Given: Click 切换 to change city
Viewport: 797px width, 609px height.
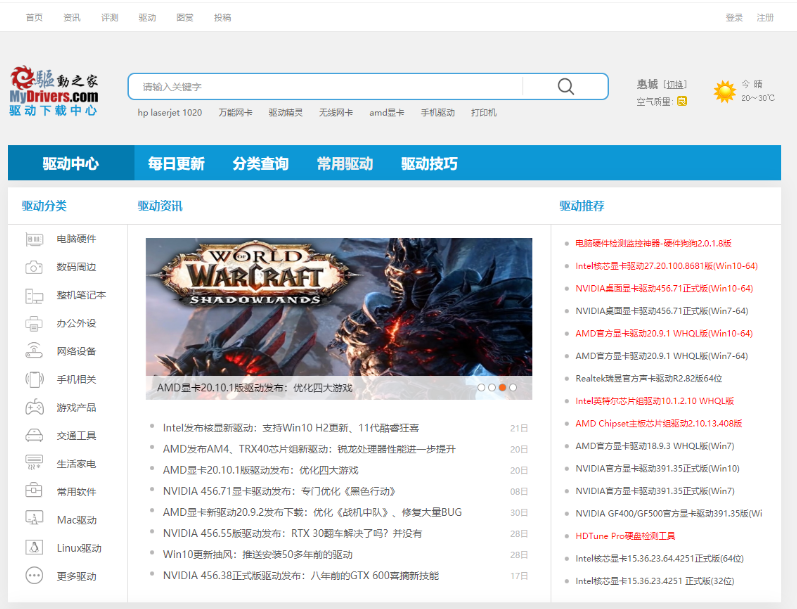Looking at the screenshot, I should pyautogui.click(x=676, y=84).
